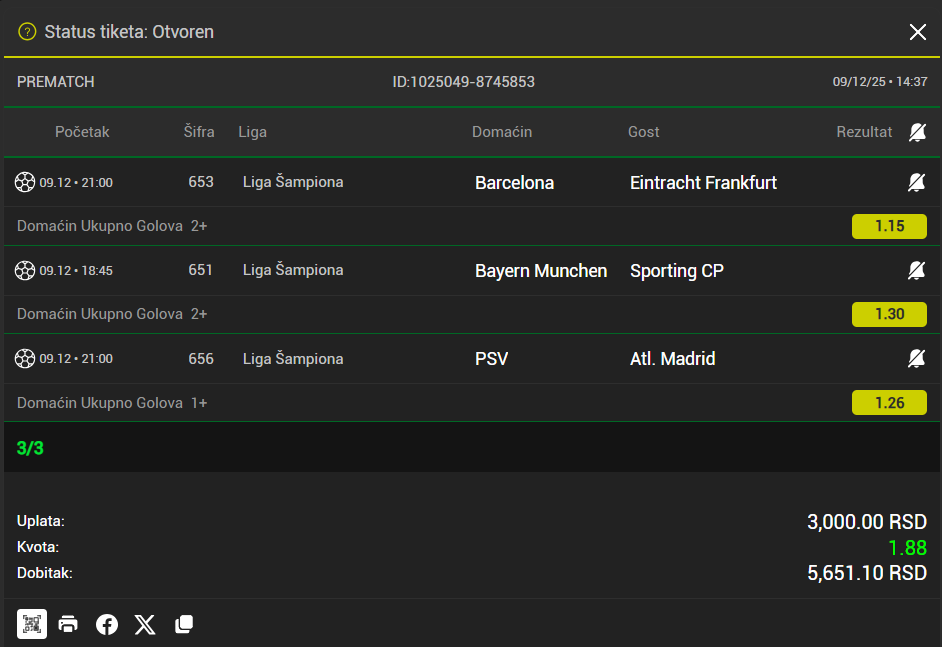Print the ticket
942x647 pixels.
[68, 624]
